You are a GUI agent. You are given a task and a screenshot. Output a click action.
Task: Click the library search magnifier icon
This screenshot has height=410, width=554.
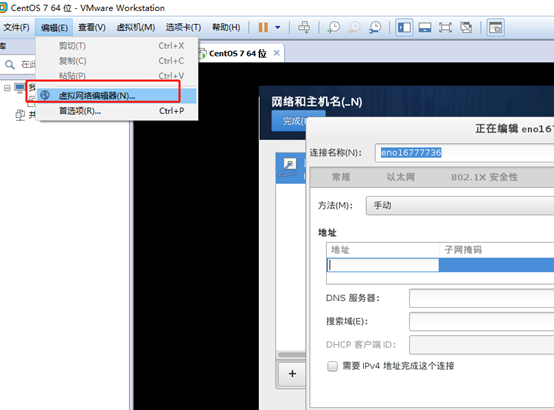[10, 64]
